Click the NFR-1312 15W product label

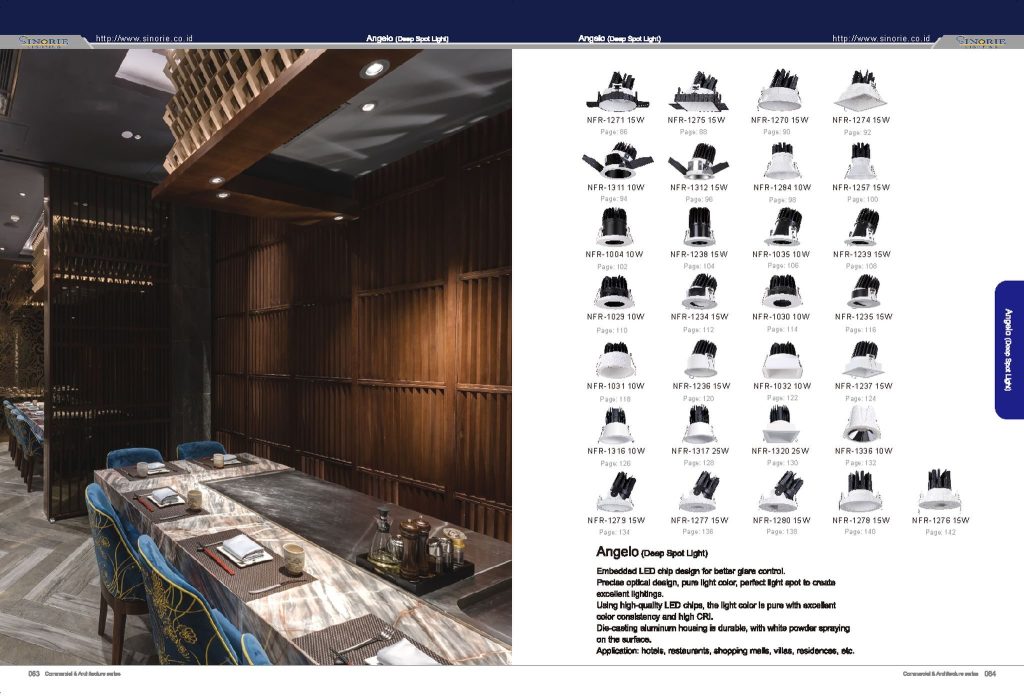click(698, 187)
